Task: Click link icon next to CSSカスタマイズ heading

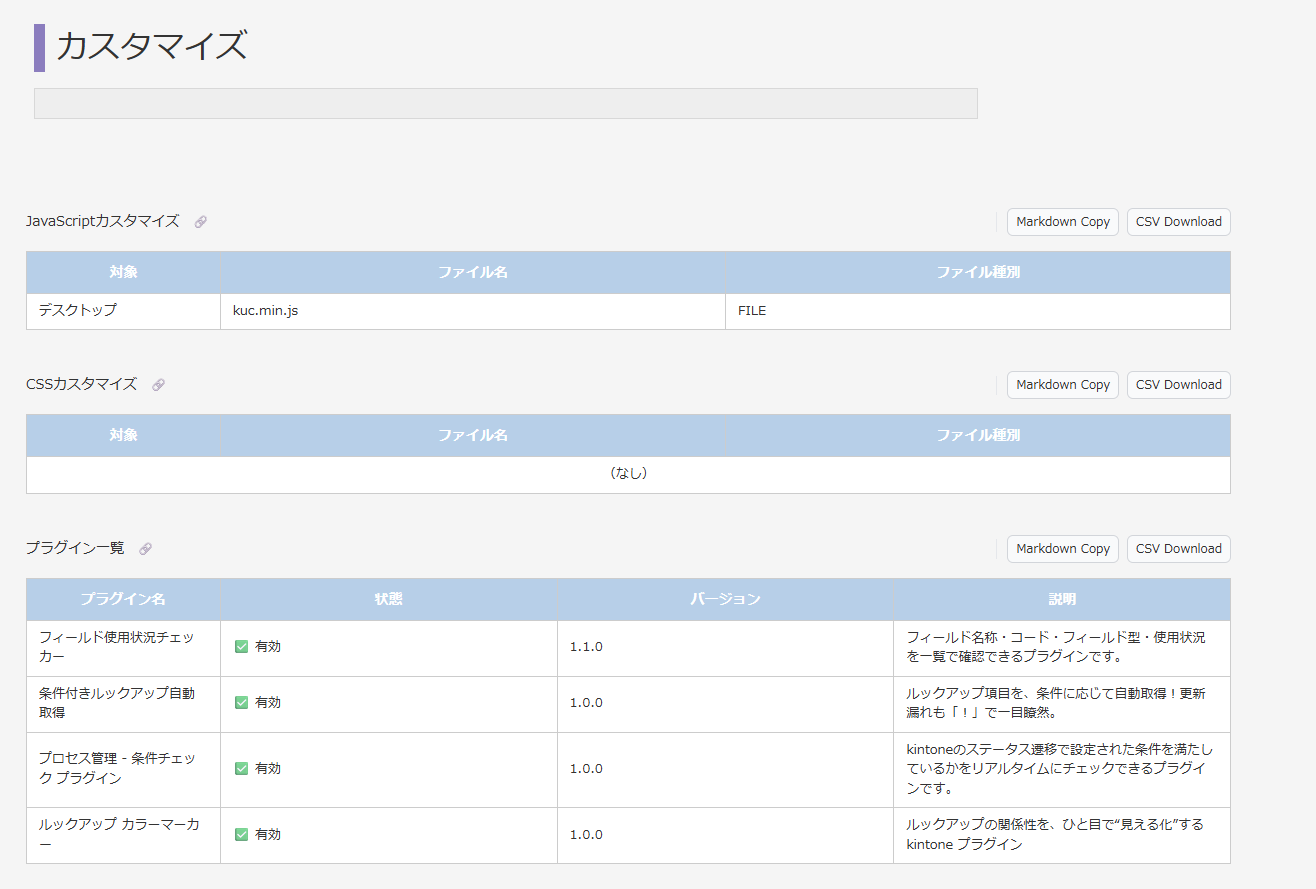Action: (158, 385)
